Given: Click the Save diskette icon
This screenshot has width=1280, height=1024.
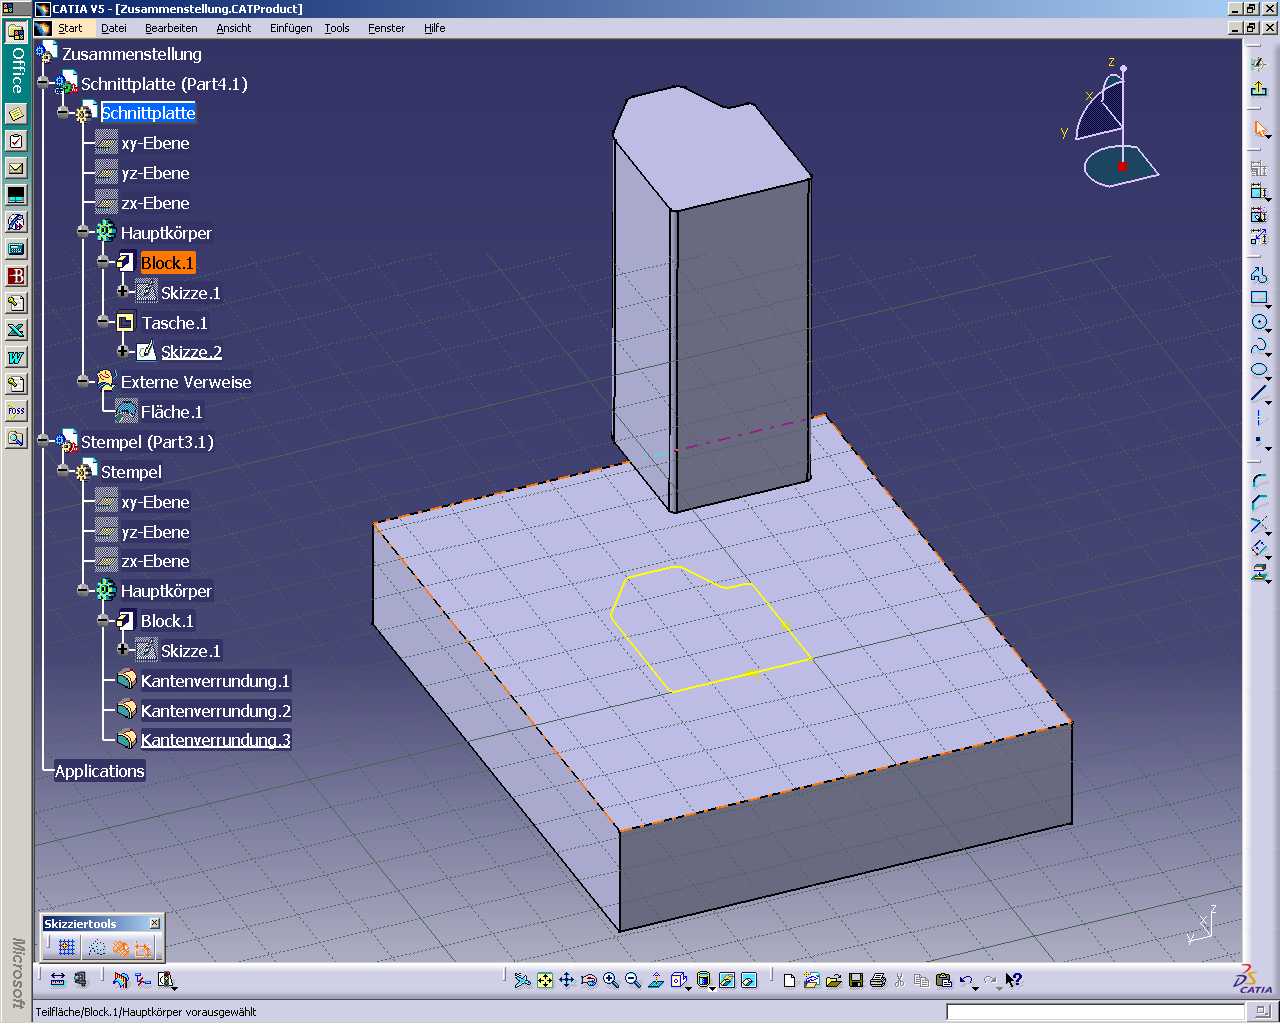Looking at the screenshot, I should [856, 980].
